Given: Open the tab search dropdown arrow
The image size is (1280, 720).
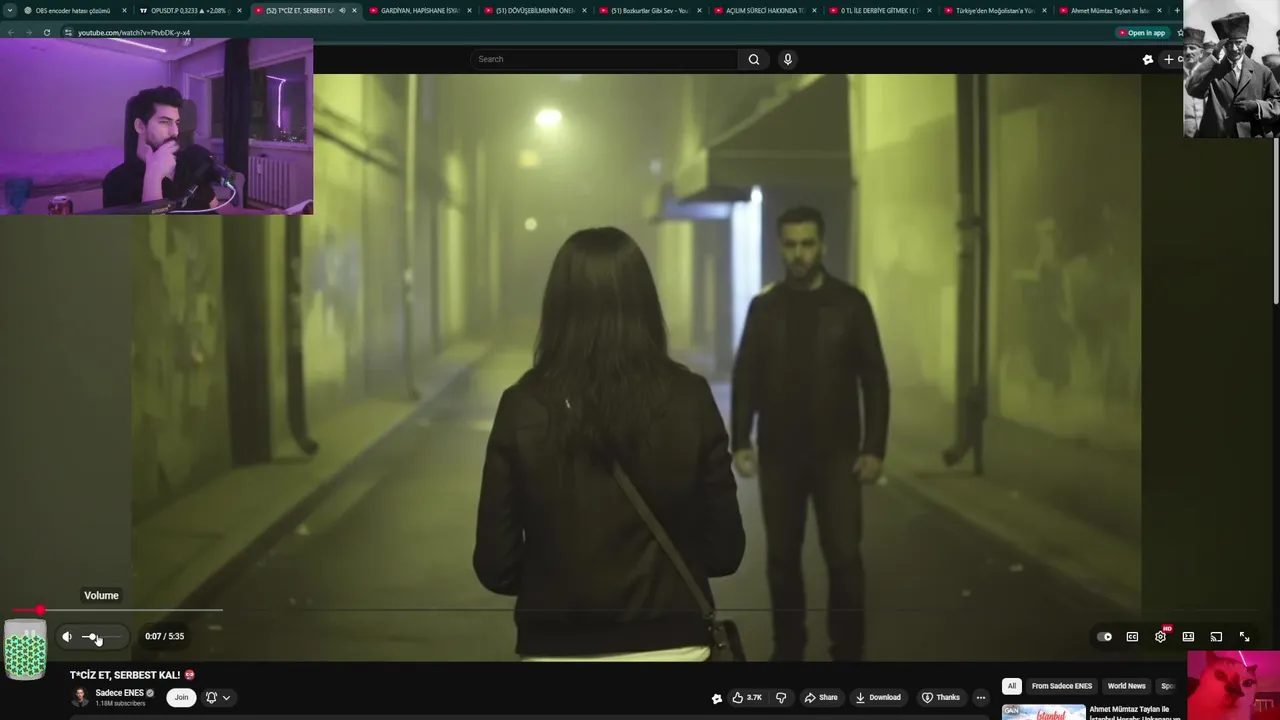Looking at the screenshot, I should [x=9, y=10].
